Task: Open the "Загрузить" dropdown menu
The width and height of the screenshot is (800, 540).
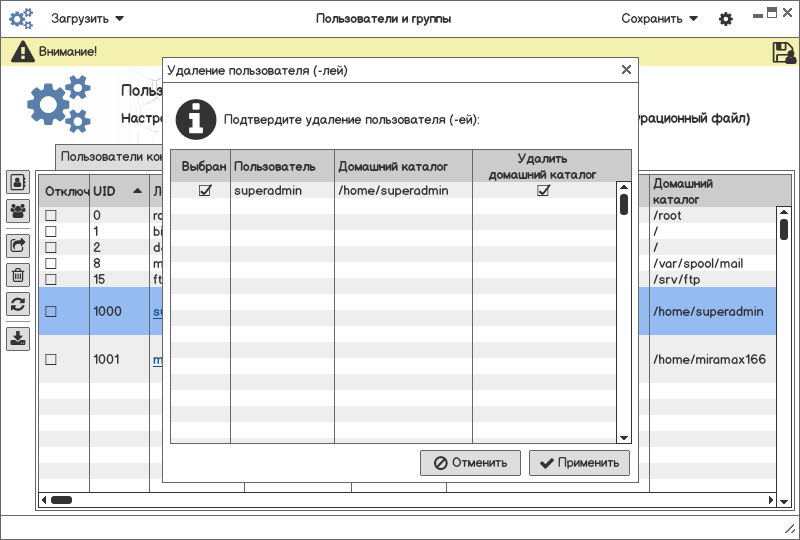Action: click(x=88, y=18)
